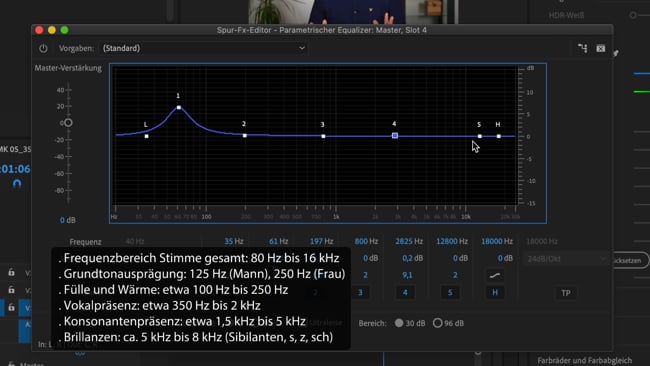650x366 pixels.
Task: Click the 9,1 Q width value
Action: pos(407,275)
